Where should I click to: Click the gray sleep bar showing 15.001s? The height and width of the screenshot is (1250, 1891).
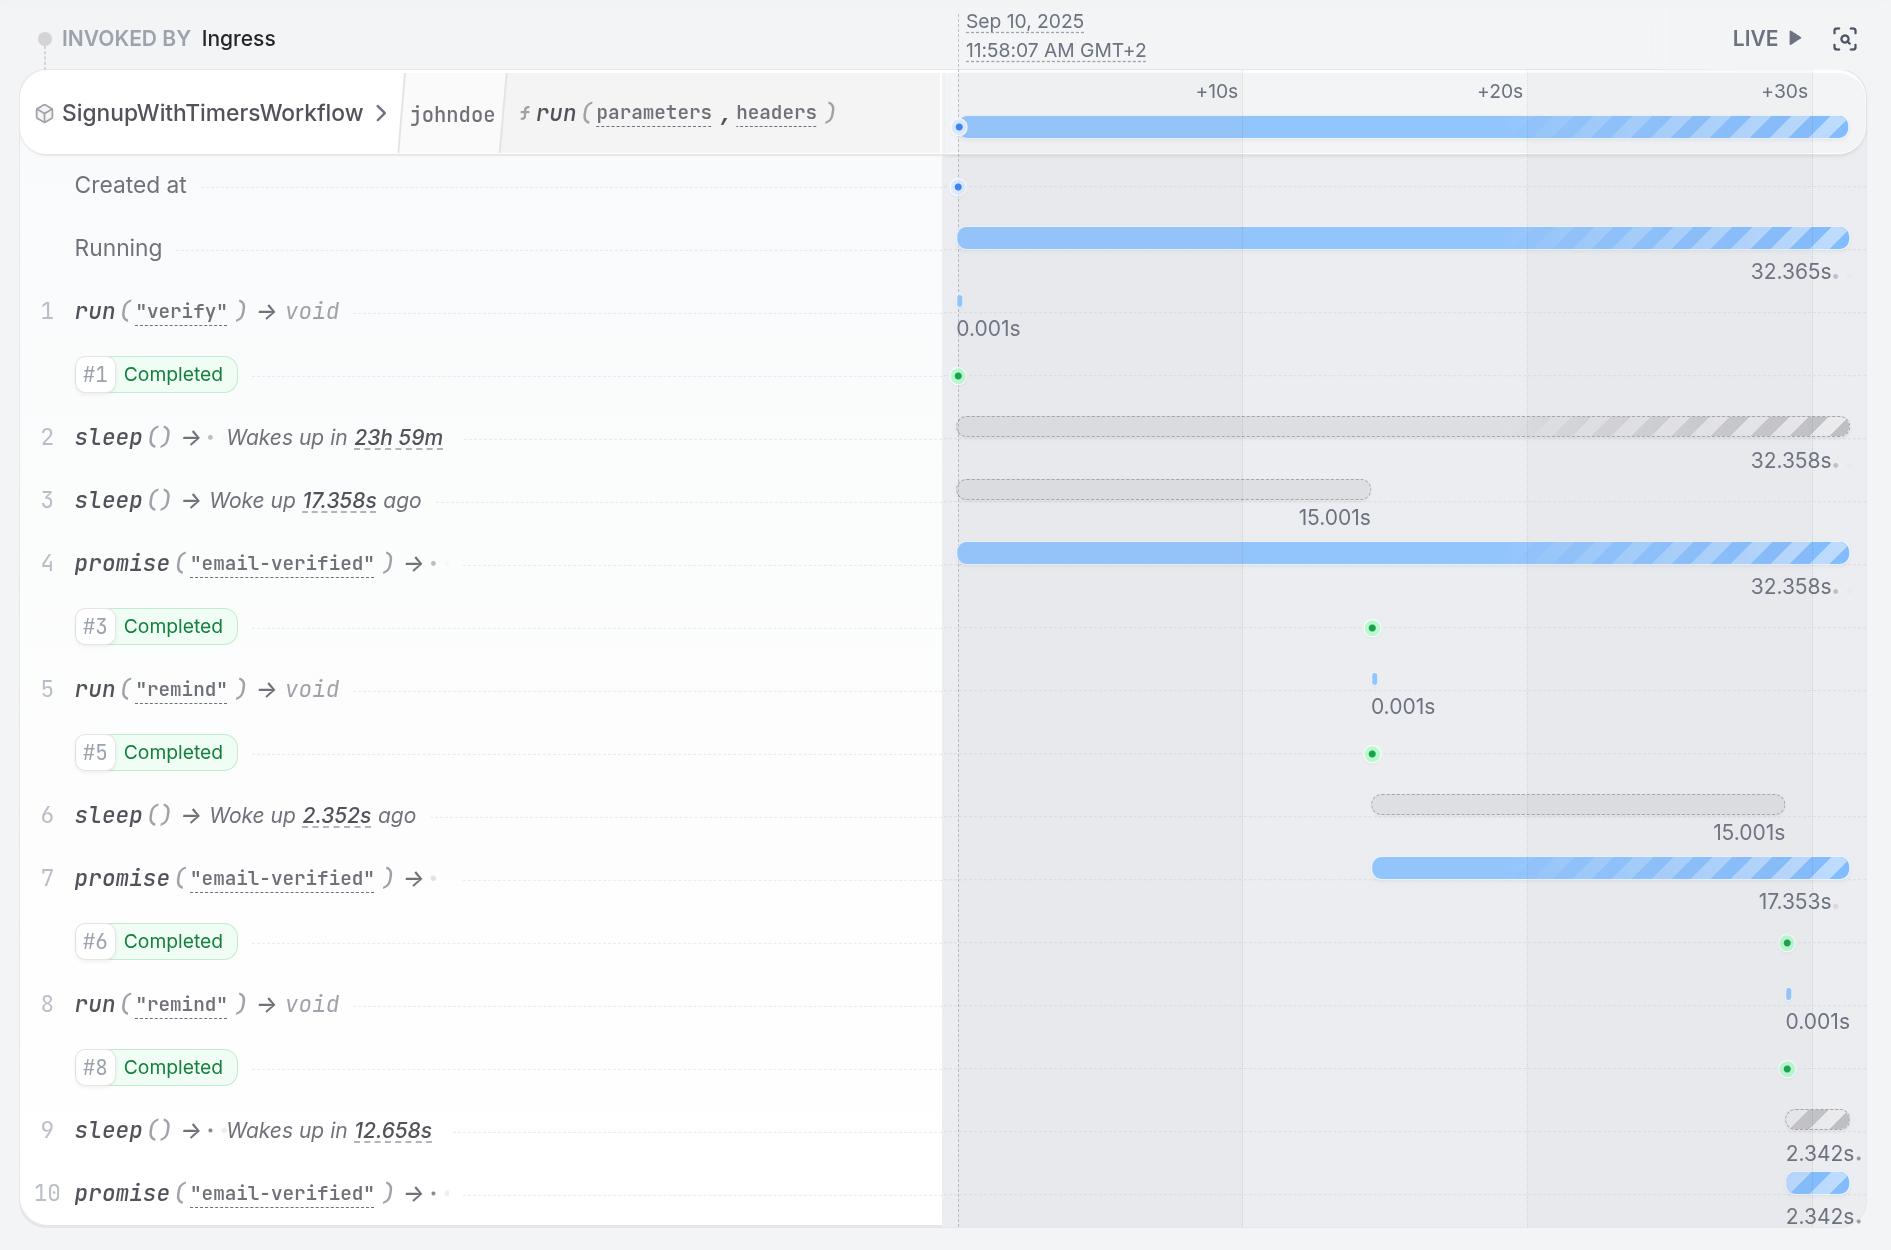(1165, 489)
